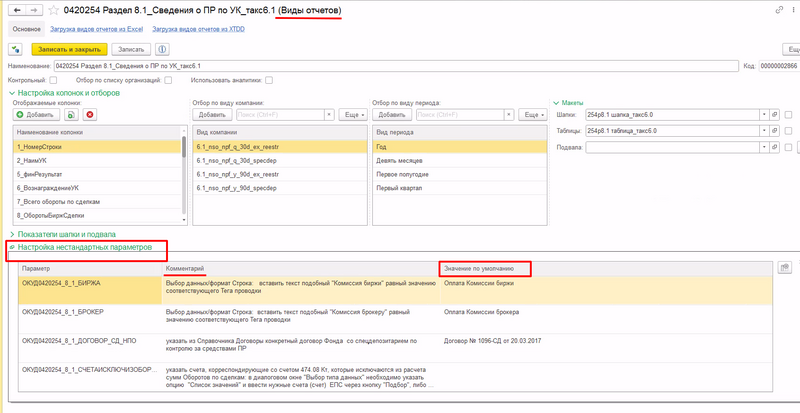Toggle the Контрольный checkbox

click(x=53, y=80)
